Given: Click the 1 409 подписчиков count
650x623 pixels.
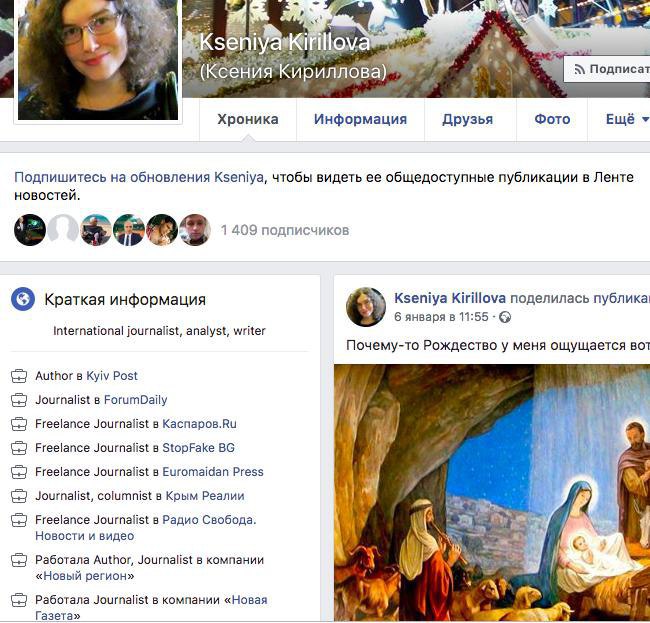Looking at the screenshot, I should [x=285, y=230].
